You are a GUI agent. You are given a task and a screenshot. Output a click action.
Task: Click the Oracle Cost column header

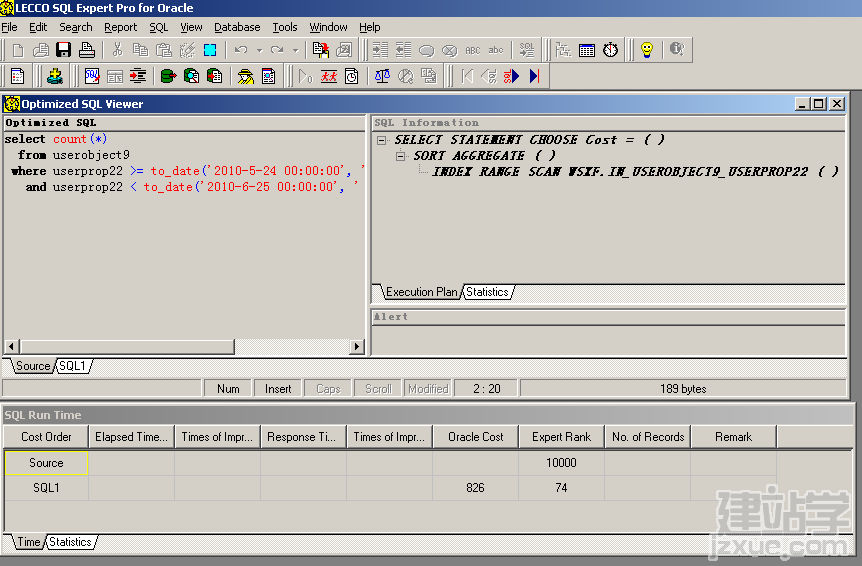(476, 437)
